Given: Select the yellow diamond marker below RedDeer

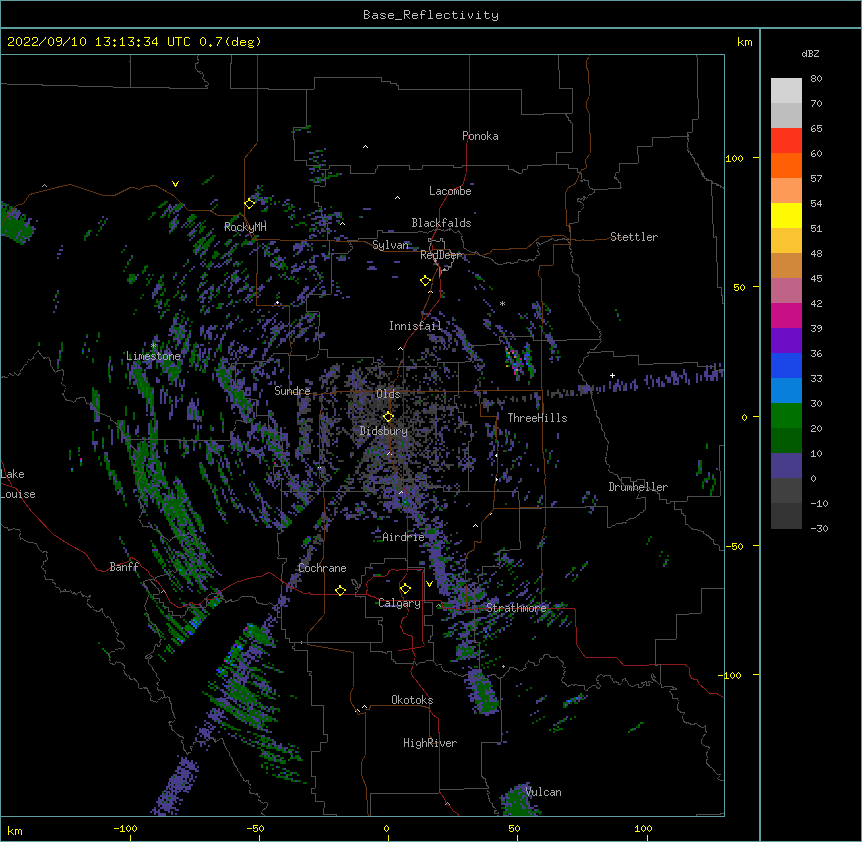Looking at the screenshot, I should pyautogui.click(x=426, y=281).
